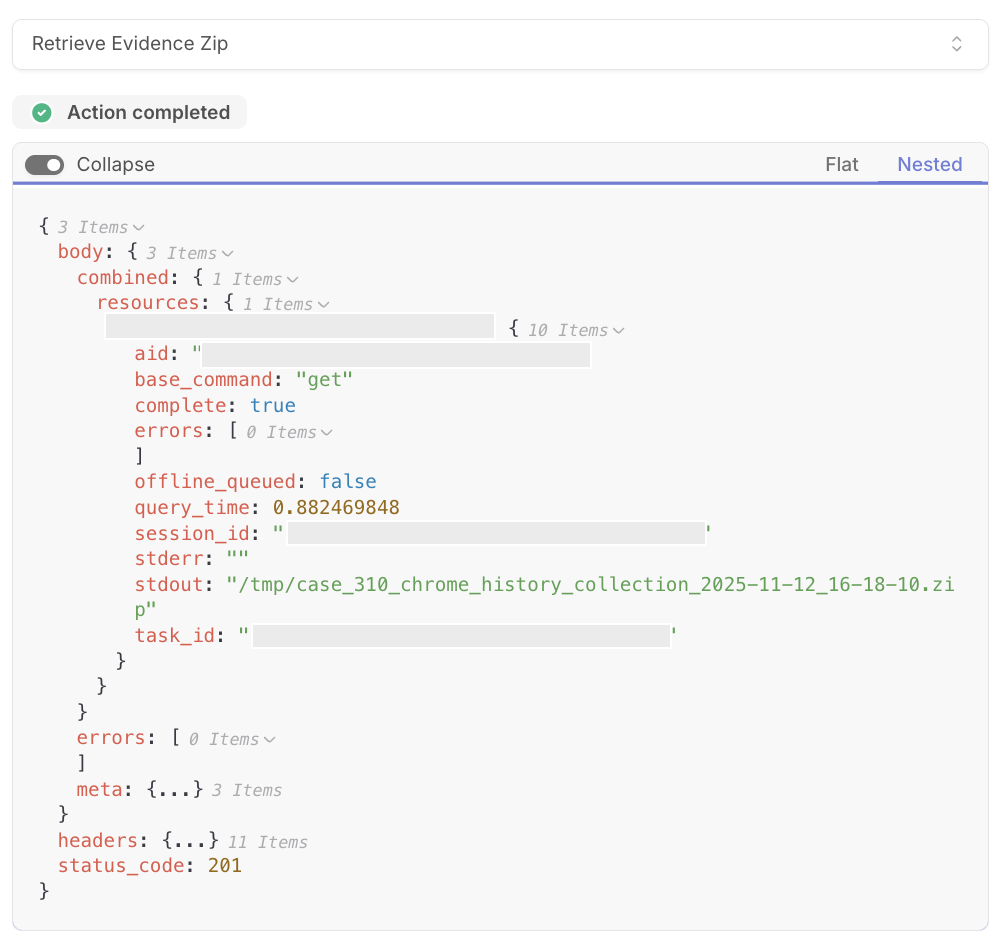This screenshot has height=950, width=1006.
Task: Click the up-down selector arrows icon
Action: coord(956,44)
